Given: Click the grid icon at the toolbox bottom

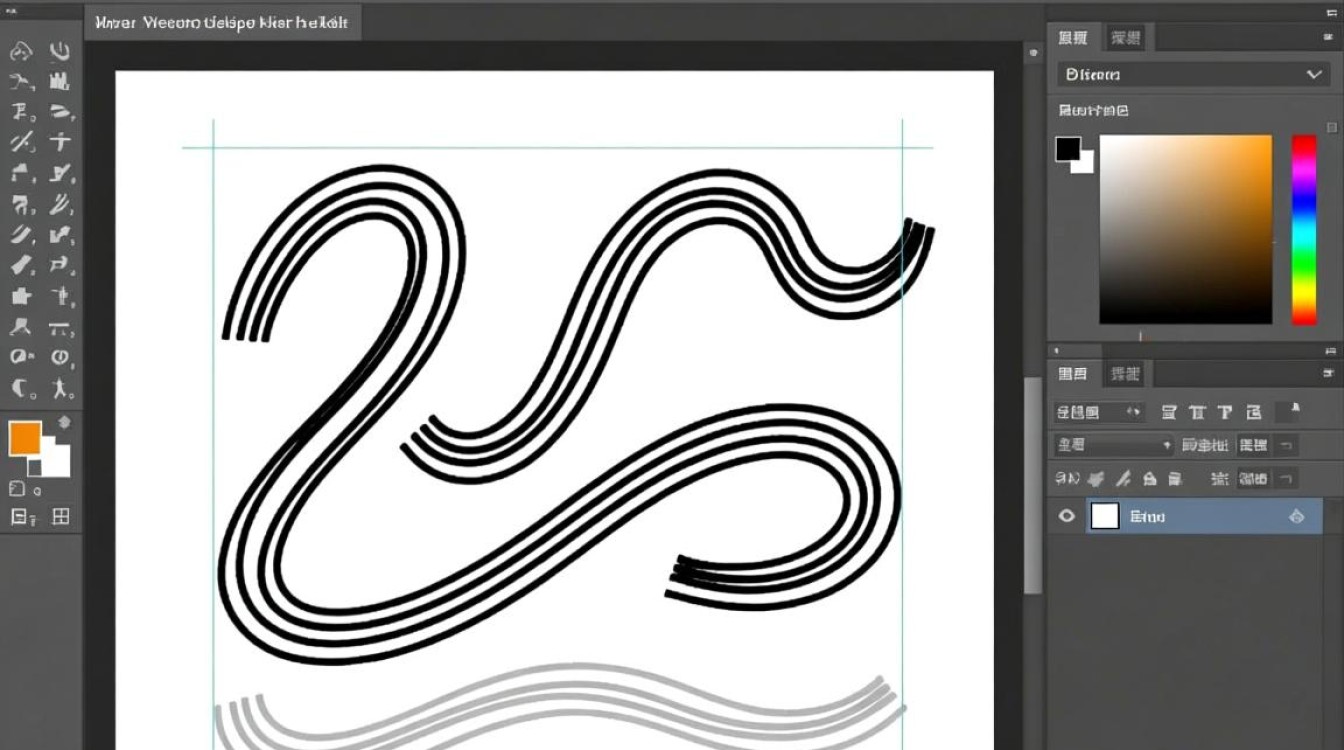Looking at the screenshot, I should click(x=61, y=516).
